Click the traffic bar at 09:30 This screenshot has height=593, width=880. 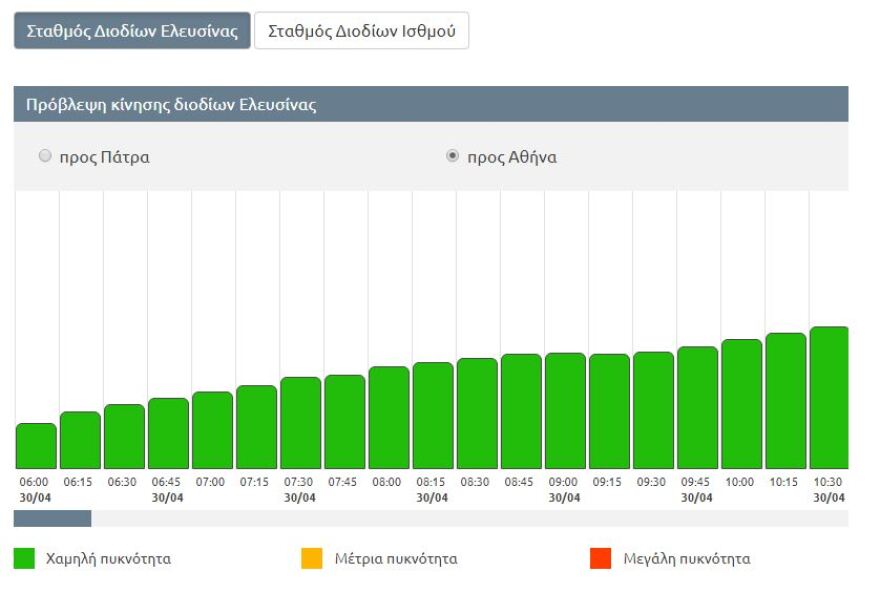point(653,410)
